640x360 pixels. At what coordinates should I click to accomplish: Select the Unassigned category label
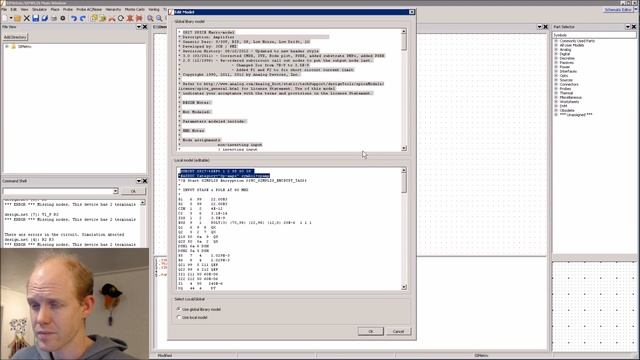(x=576, y=115)
